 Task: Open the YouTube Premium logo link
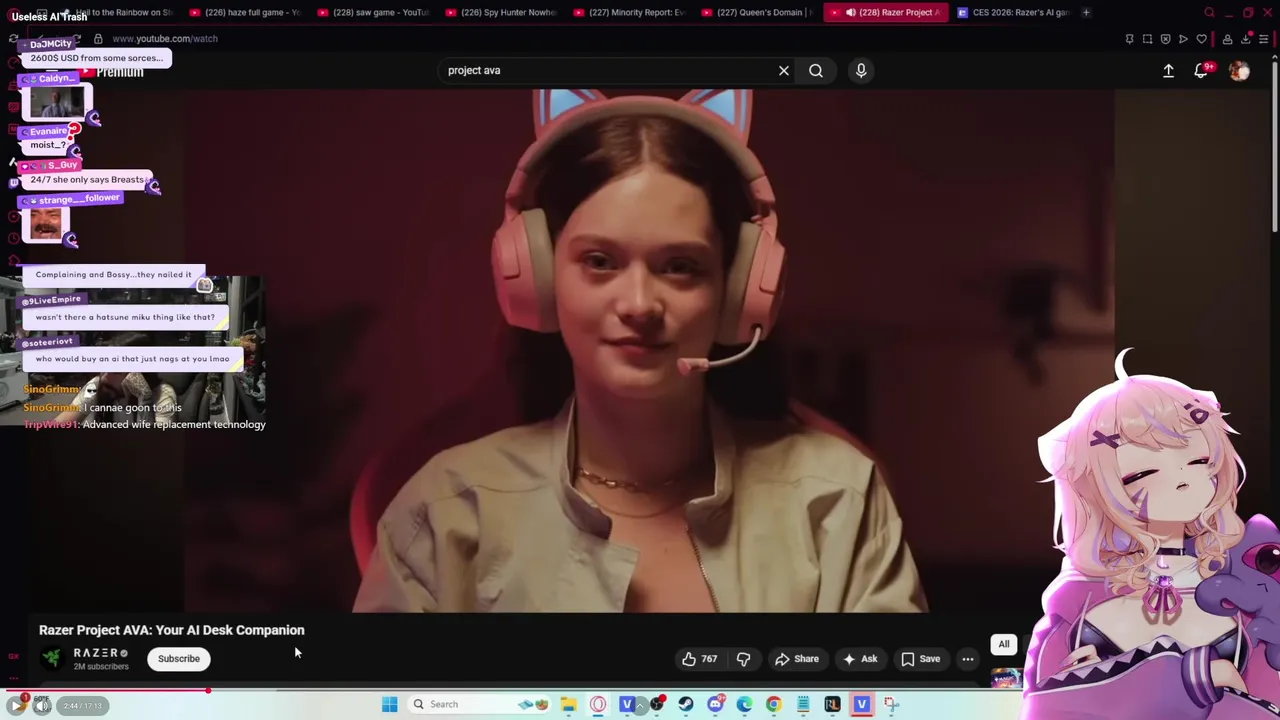[113, 71]
